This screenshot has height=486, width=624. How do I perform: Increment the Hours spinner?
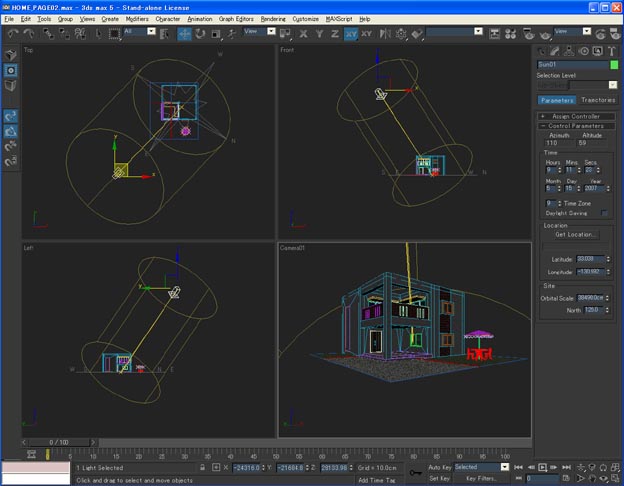[560, 168]
